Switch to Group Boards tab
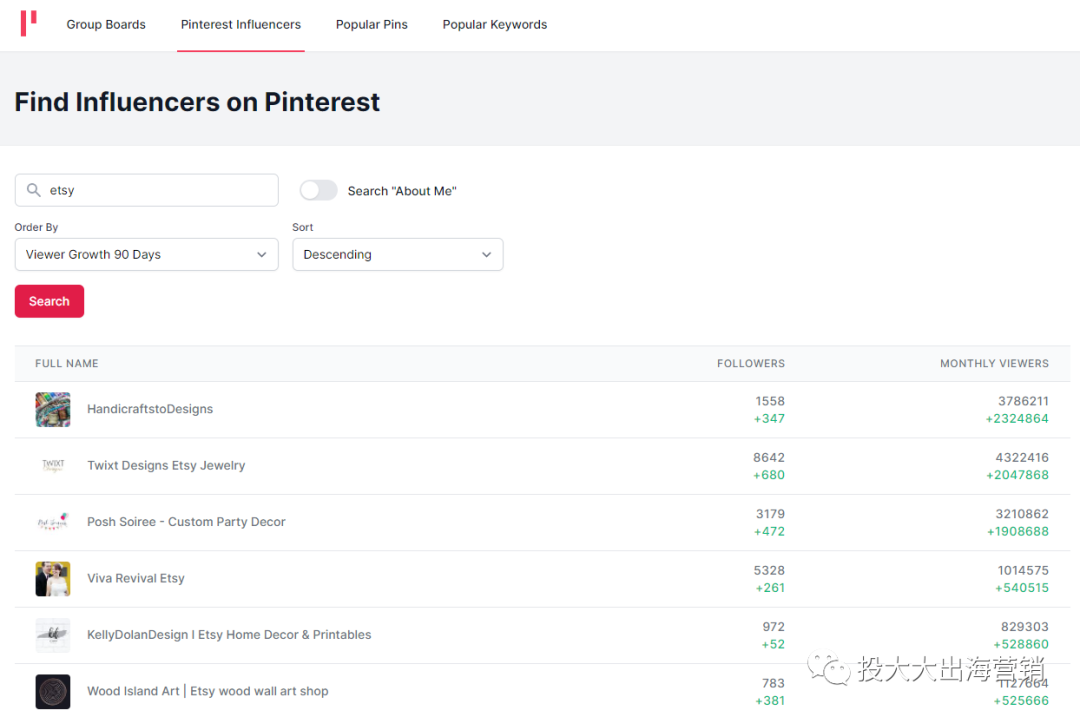The image size is (1080, 717). click(106, 24)
